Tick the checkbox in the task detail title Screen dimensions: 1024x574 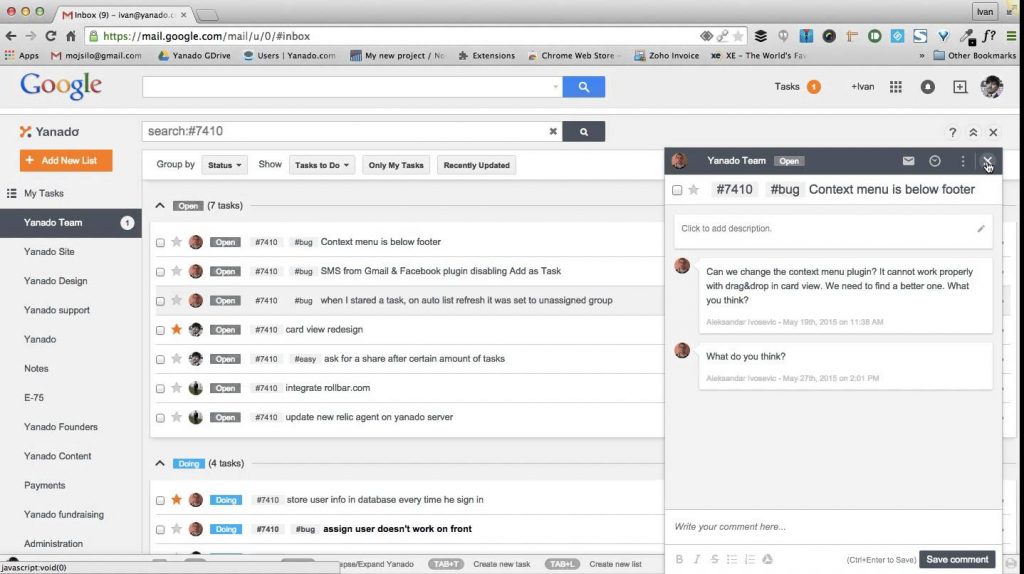click(x=677, y=190)
